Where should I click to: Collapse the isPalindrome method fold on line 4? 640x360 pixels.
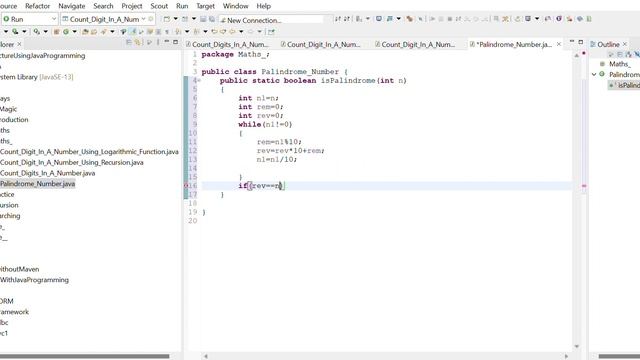[199, 80]
